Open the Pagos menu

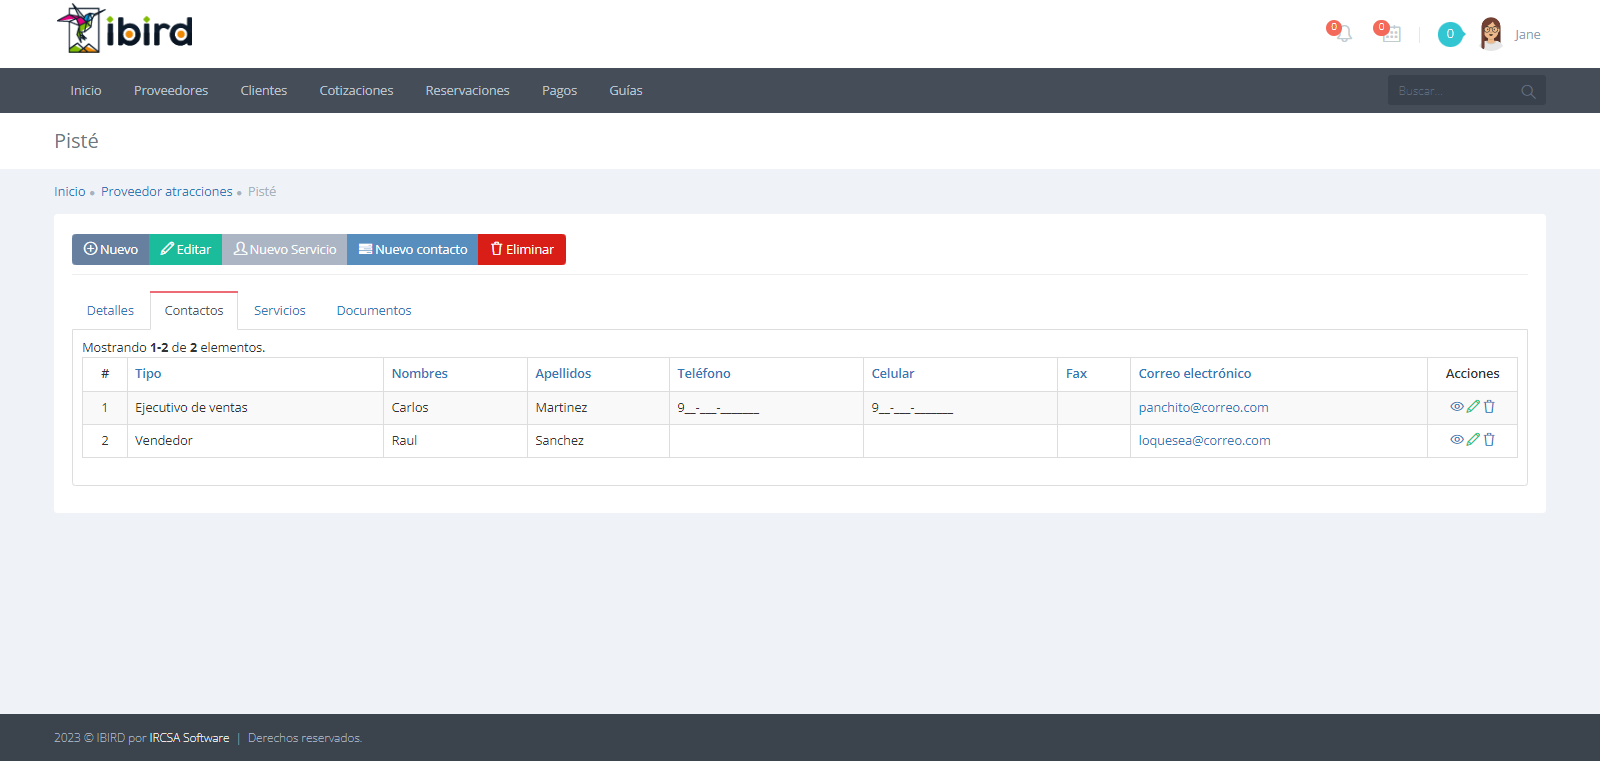point(560,91)
